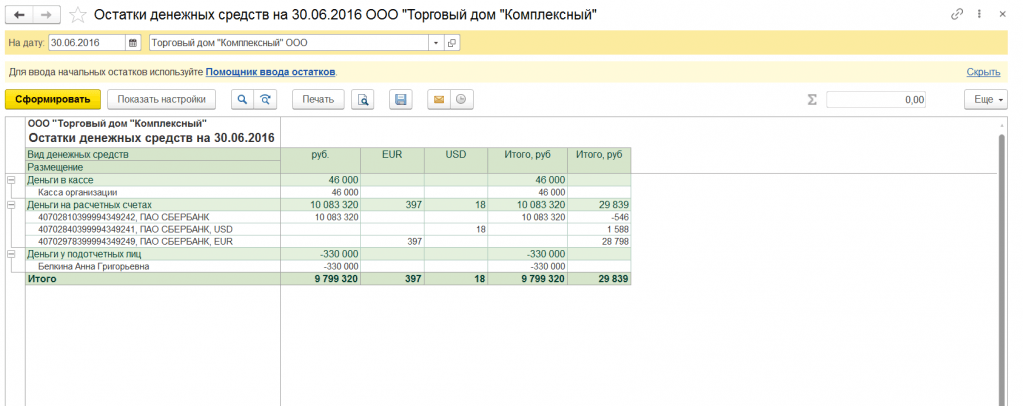Click the Скрыть link
Image resolution: width=1023 pixels, height=406 pixels.
[x=983, y=72]
